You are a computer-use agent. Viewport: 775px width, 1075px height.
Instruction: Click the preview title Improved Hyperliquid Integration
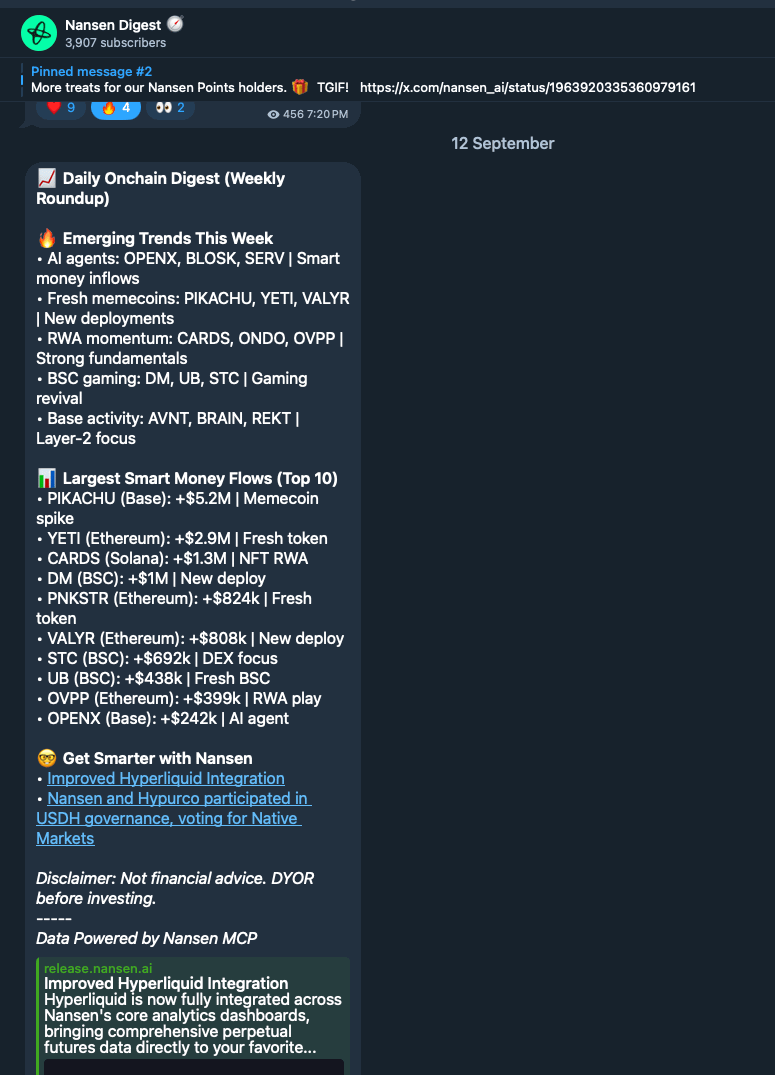coord(166,983)
